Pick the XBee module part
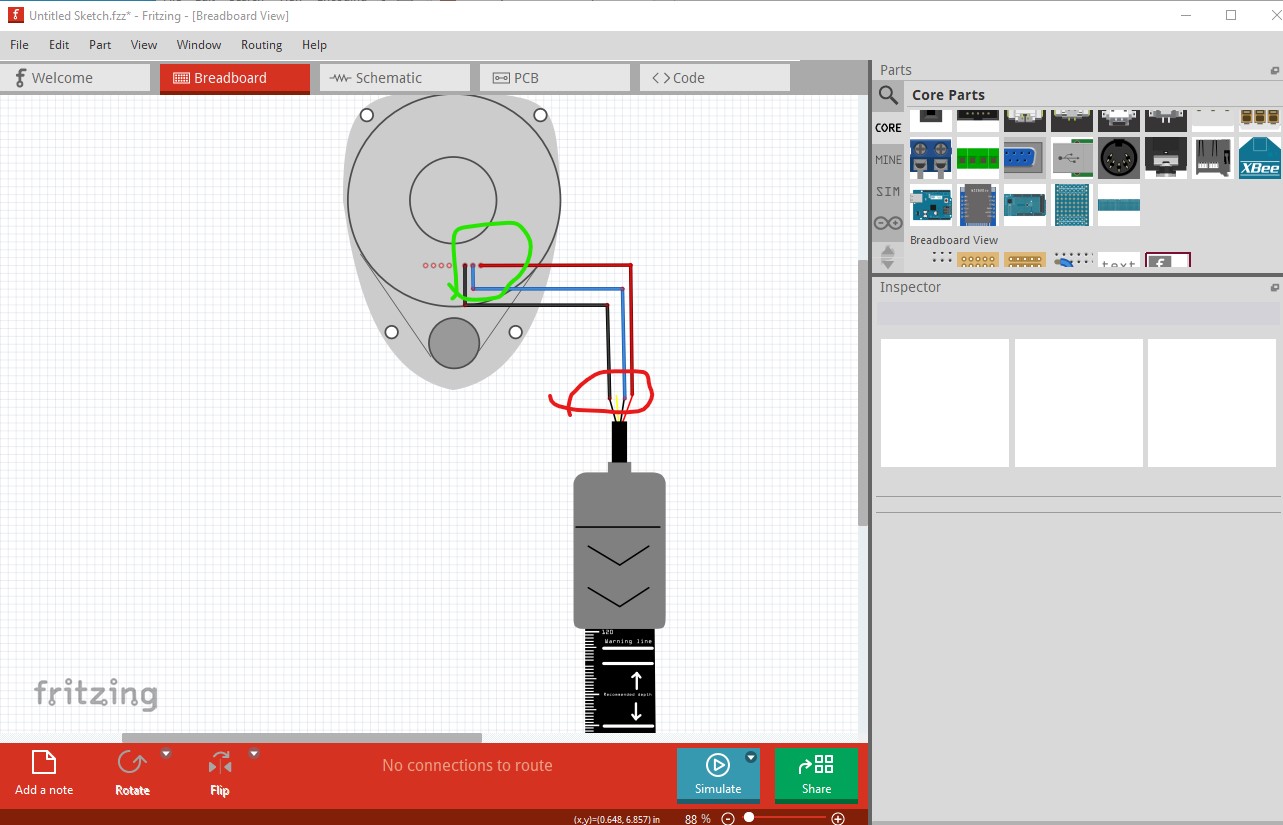 point(1260,158)
